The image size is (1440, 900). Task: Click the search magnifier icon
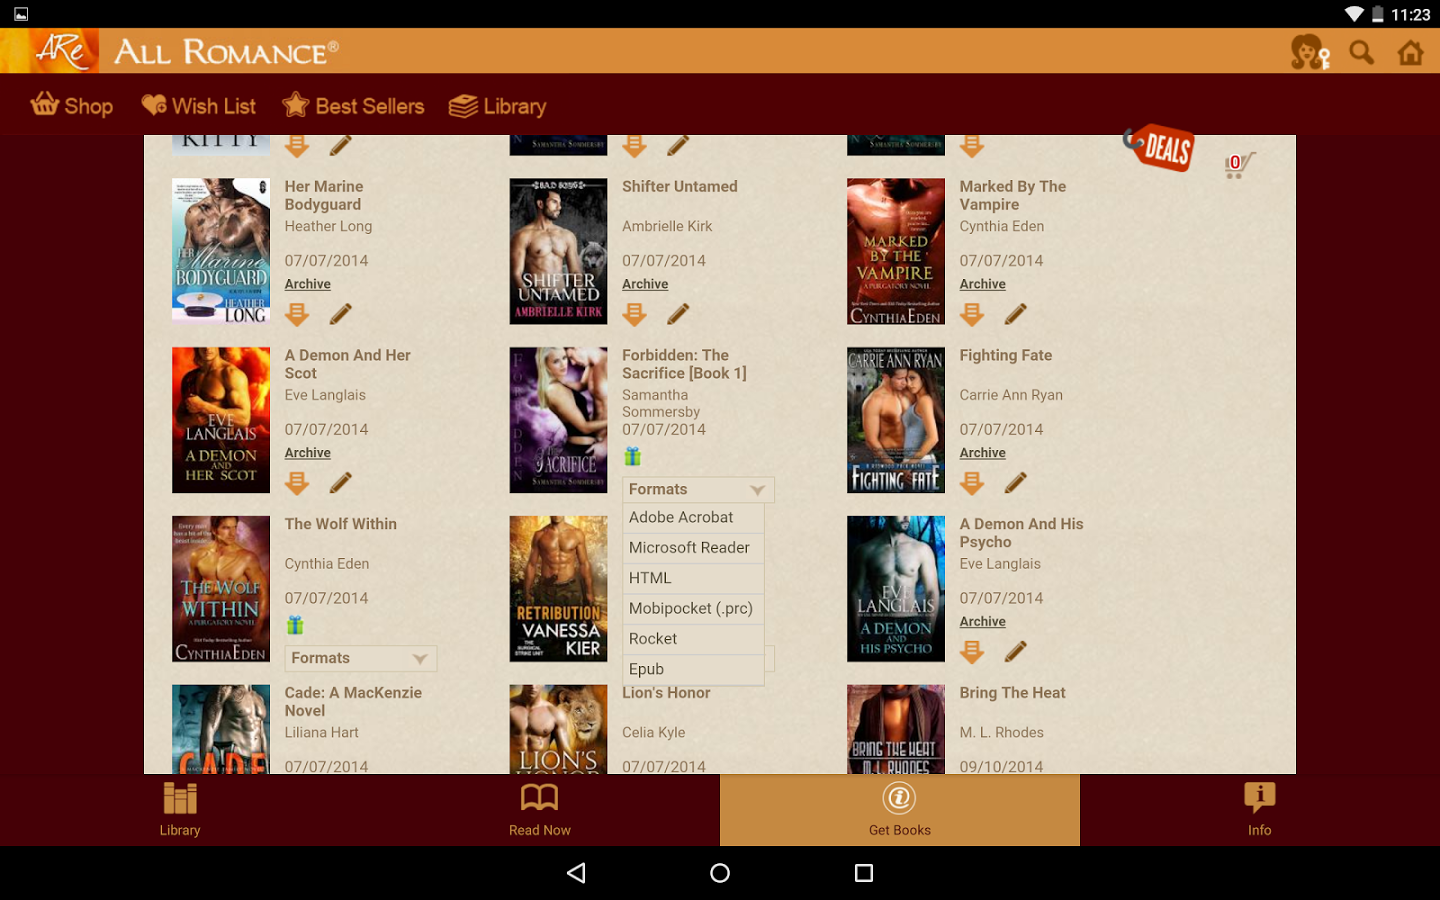click(1361, 52)
